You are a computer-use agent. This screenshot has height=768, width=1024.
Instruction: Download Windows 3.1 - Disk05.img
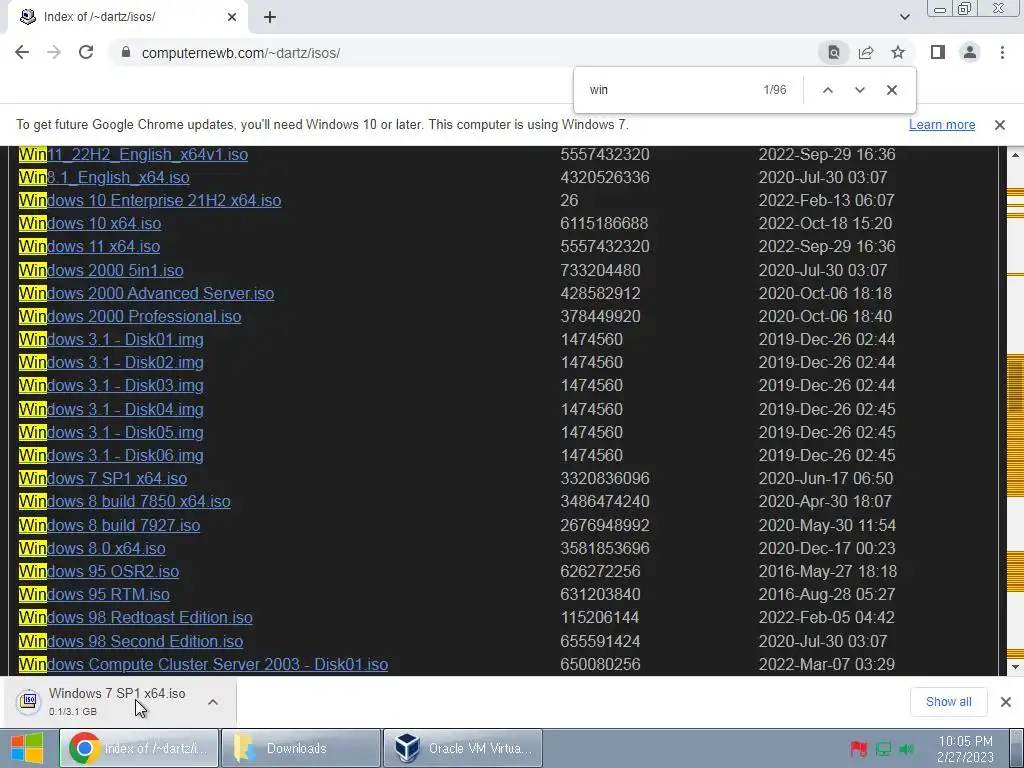[x=111, y=432]
